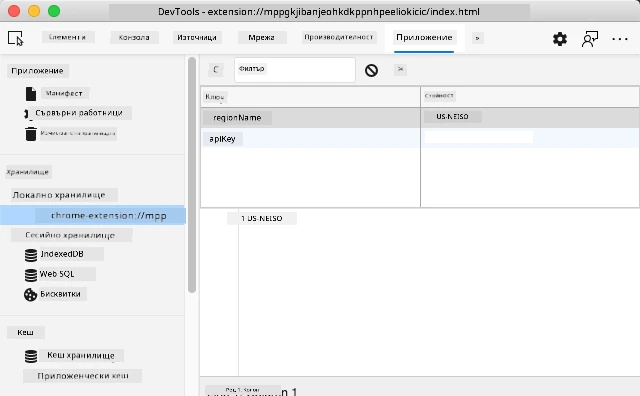
Task: Activate the inspect element picker icon
Action: pos(16,38)
